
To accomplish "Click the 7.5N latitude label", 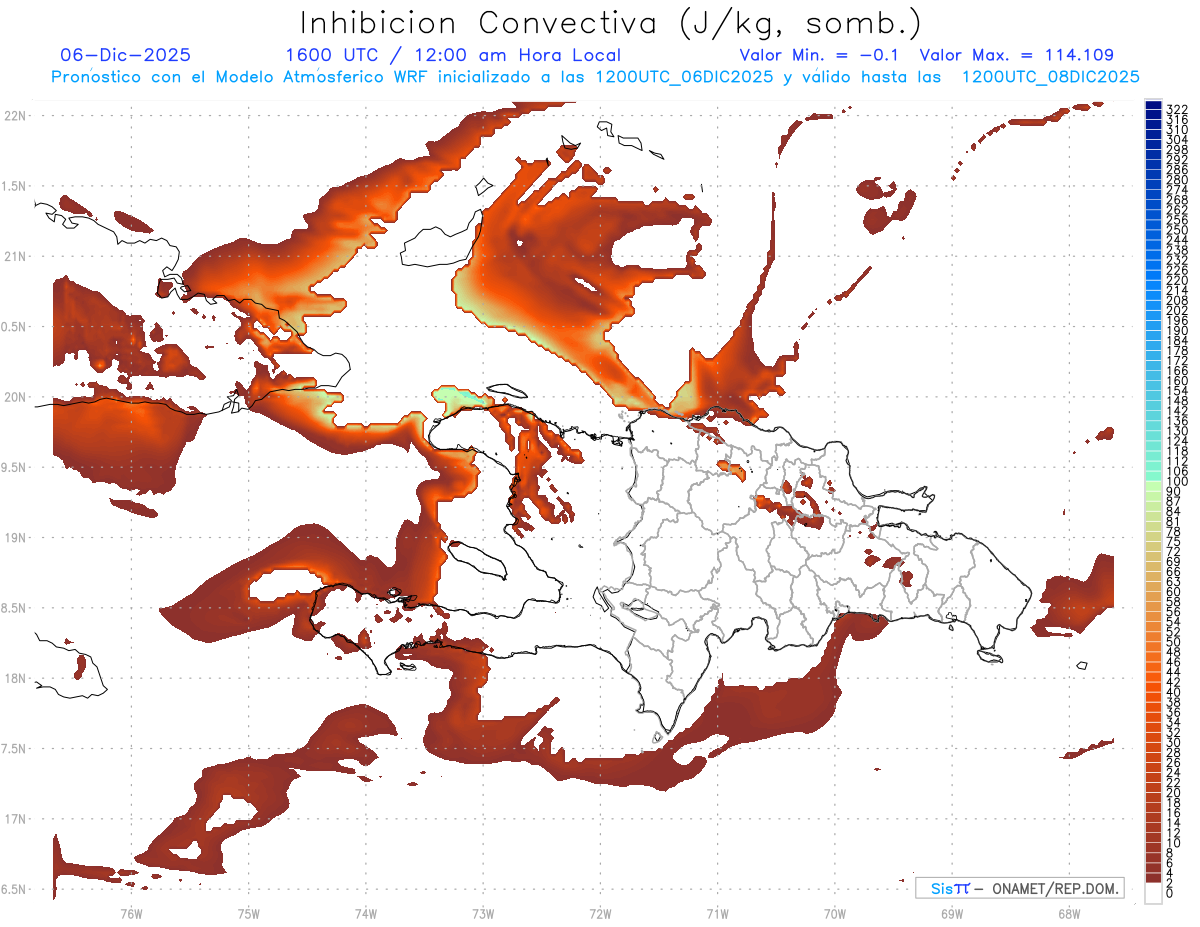I will click(x=15, y=749).
